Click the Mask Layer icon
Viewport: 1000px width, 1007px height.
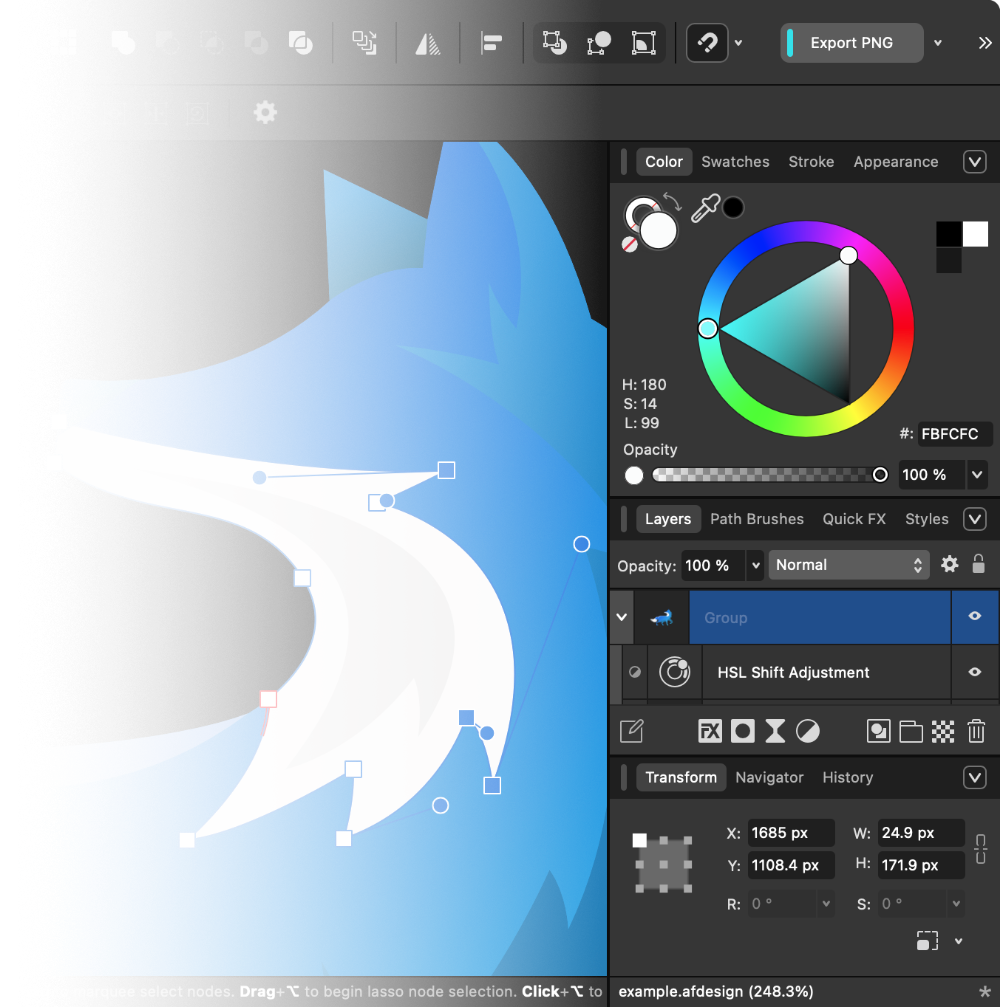tap(742, 731)
